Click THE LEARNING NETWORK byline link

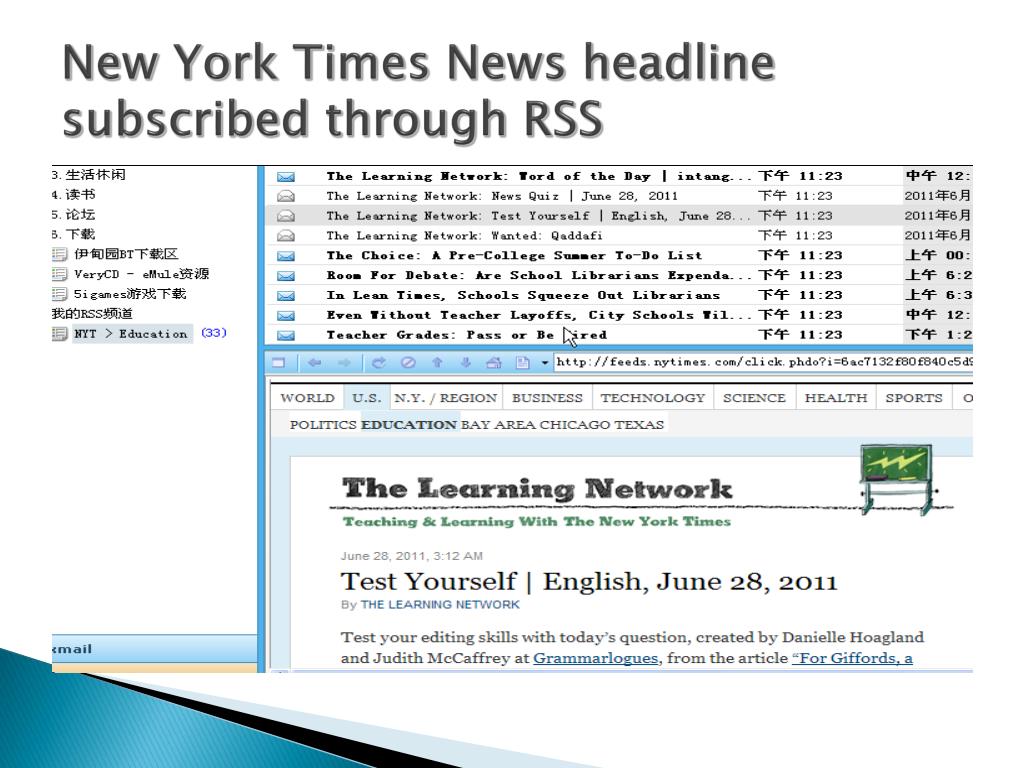coord(440,605)
